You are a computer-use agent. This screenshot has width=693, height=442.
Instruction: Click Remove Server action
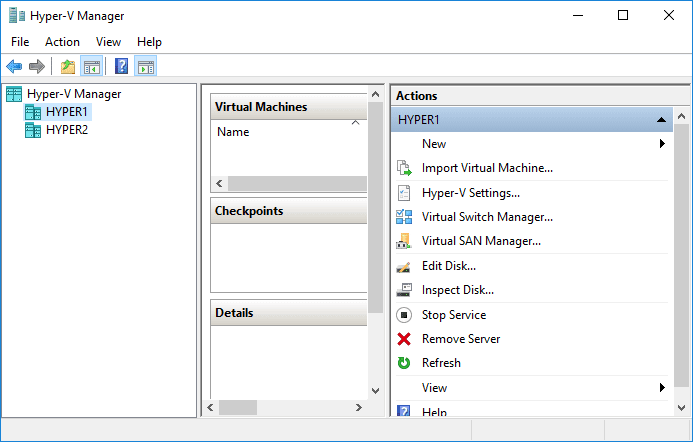pyautogui.click(x=461, y=339)
